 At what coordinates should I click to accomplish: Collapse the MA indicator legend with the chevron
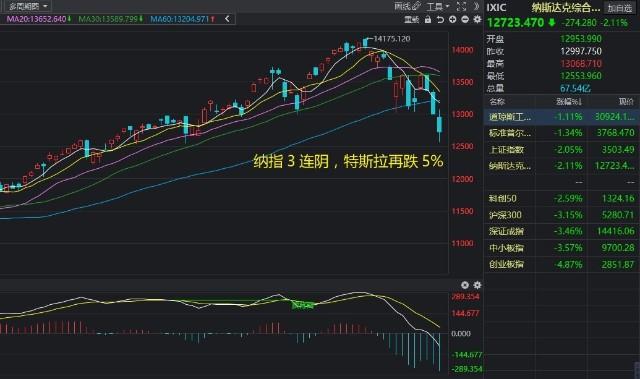click(227, 19)
